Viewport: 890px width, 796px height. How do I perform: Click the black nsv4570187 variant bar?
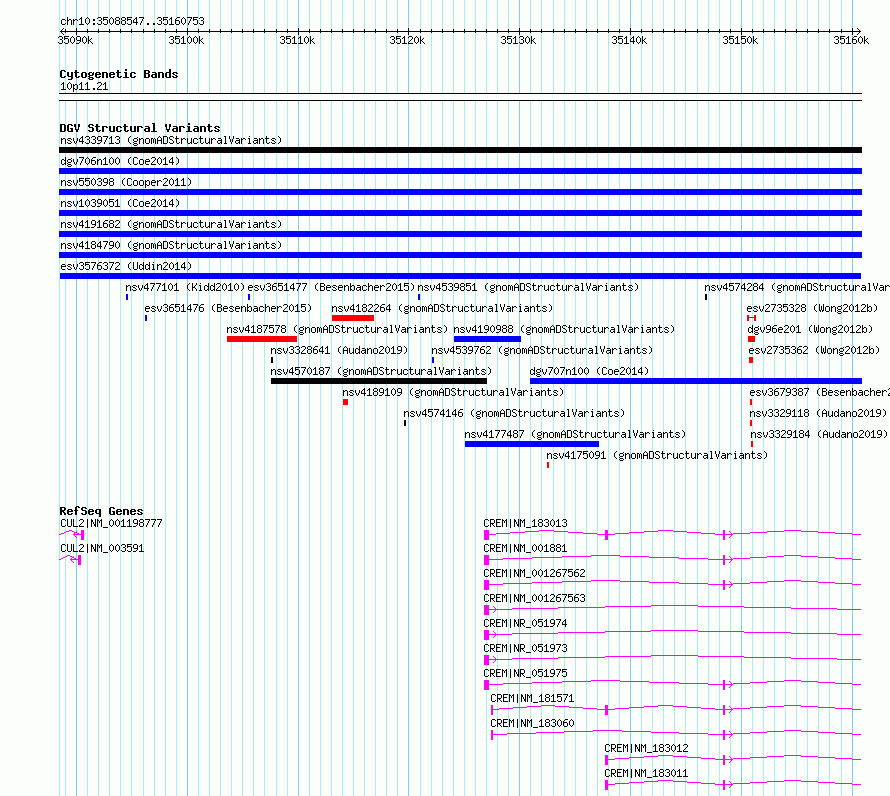379,381
